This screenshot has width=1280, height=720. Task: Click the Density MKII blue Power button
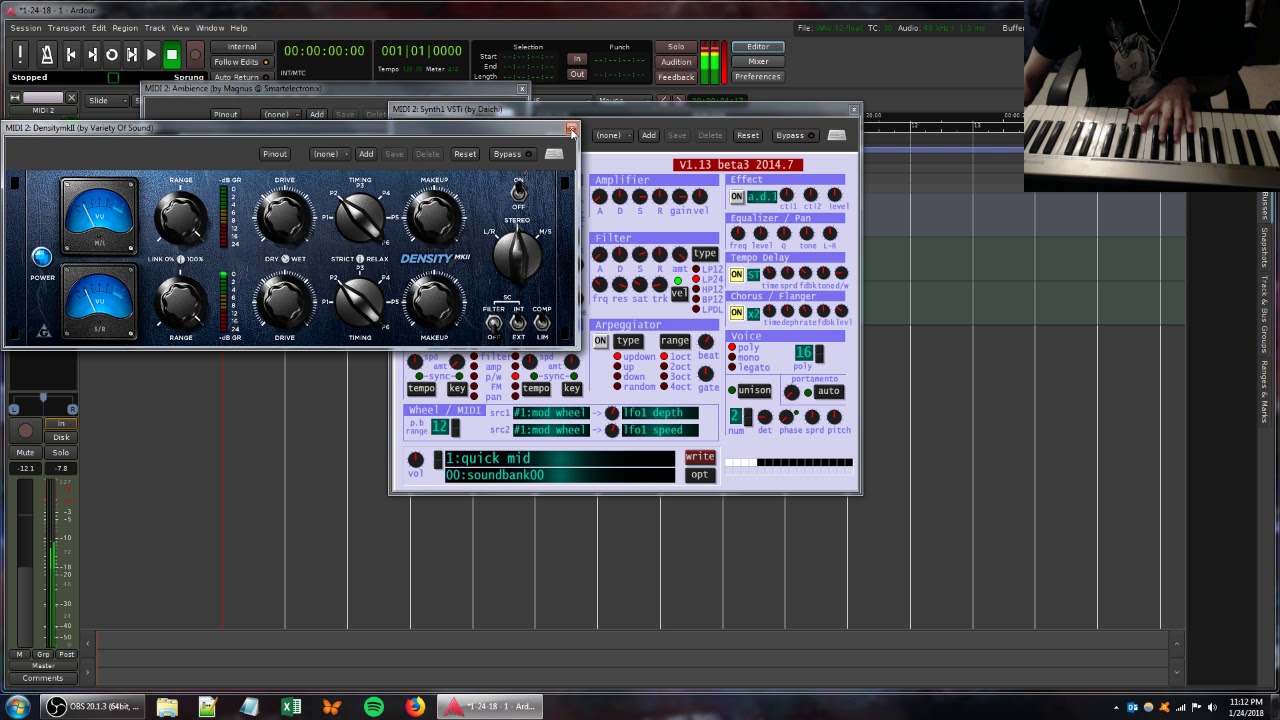coord(41,258)
